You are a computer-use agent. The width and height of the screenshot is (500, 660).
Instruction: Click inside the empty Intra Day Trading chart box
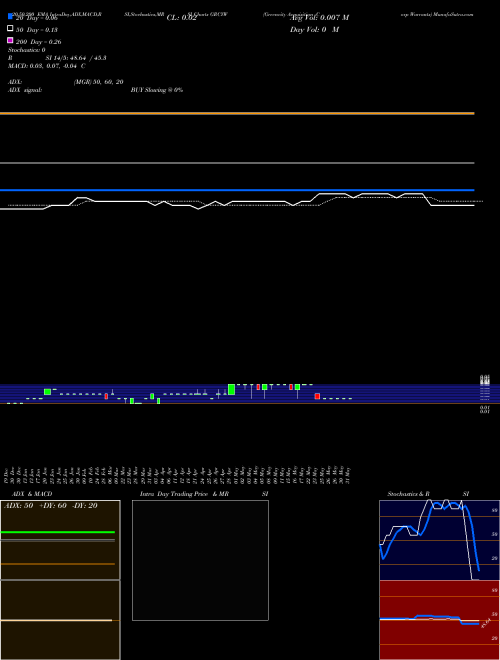[200, 560]
